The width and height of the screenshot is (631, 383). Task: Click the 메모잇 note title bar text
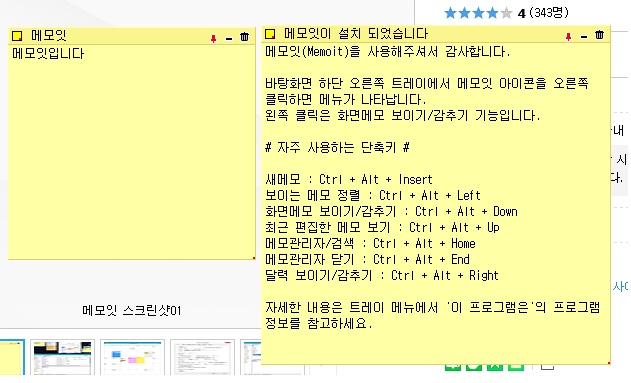coord(49,36)
